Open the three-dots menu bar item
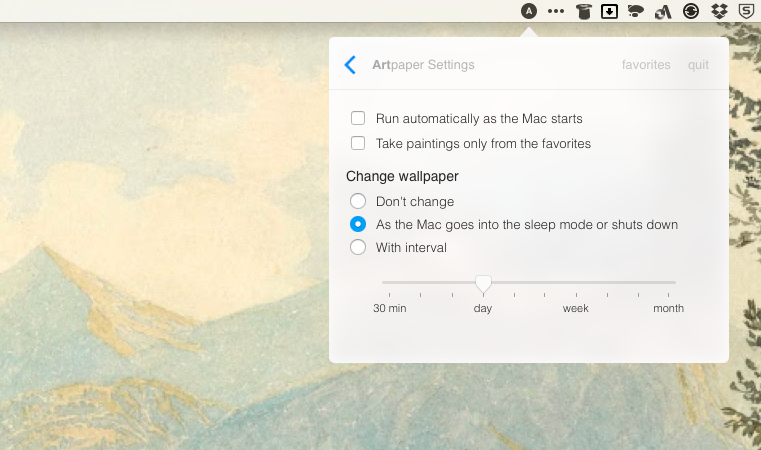 click(x=556, y=11)
